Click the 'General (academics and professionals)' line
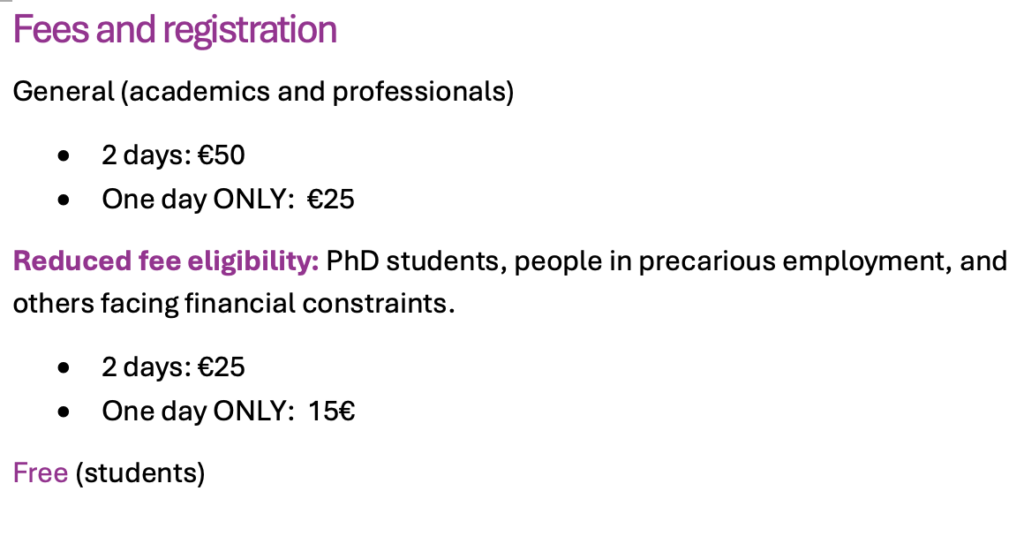Screen dimensions: 1024x544 (263, 92)
